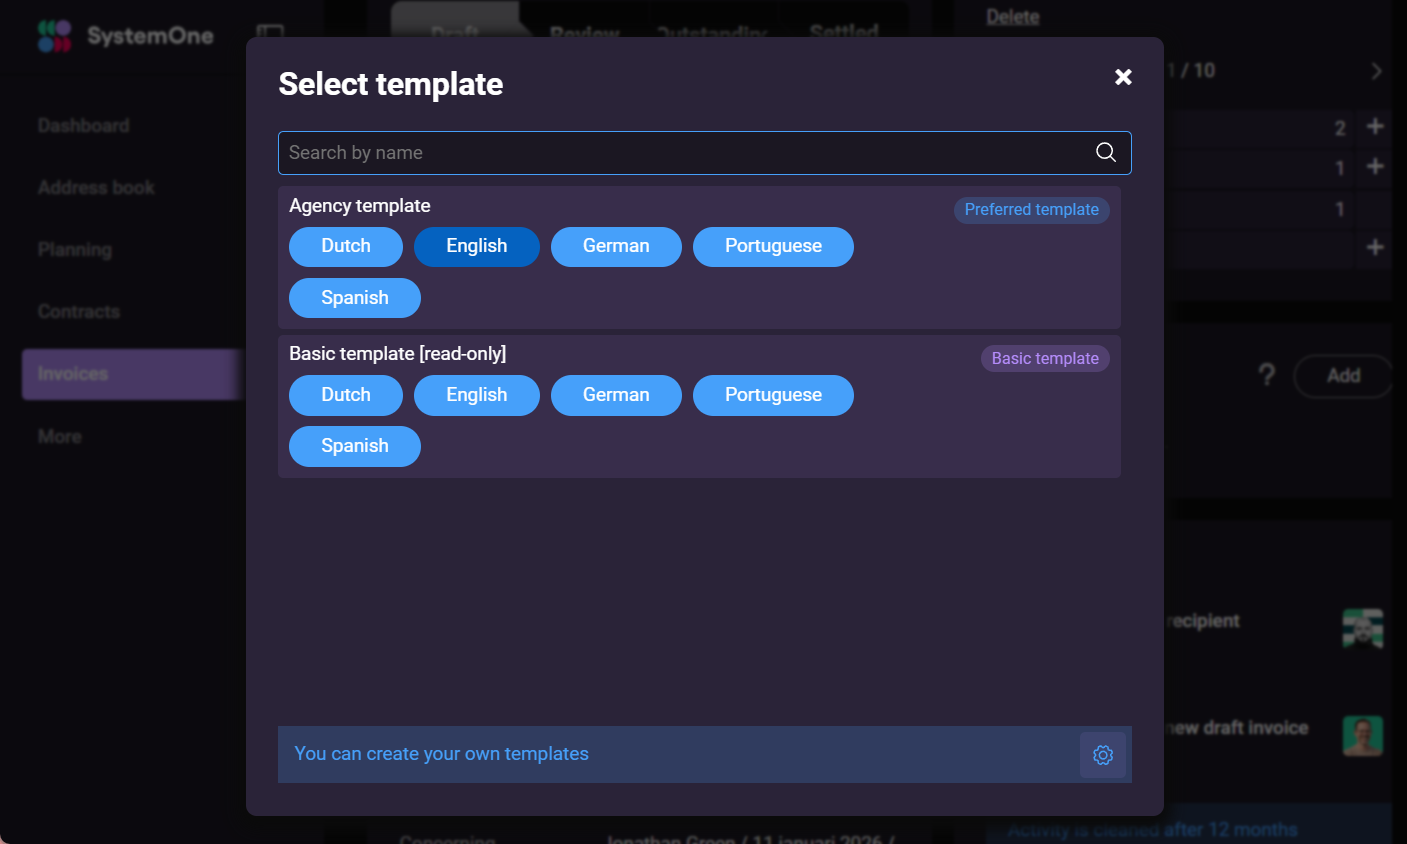Select Dutch for the Agency template
The image size is (1407, 844).
pos(345,246)
